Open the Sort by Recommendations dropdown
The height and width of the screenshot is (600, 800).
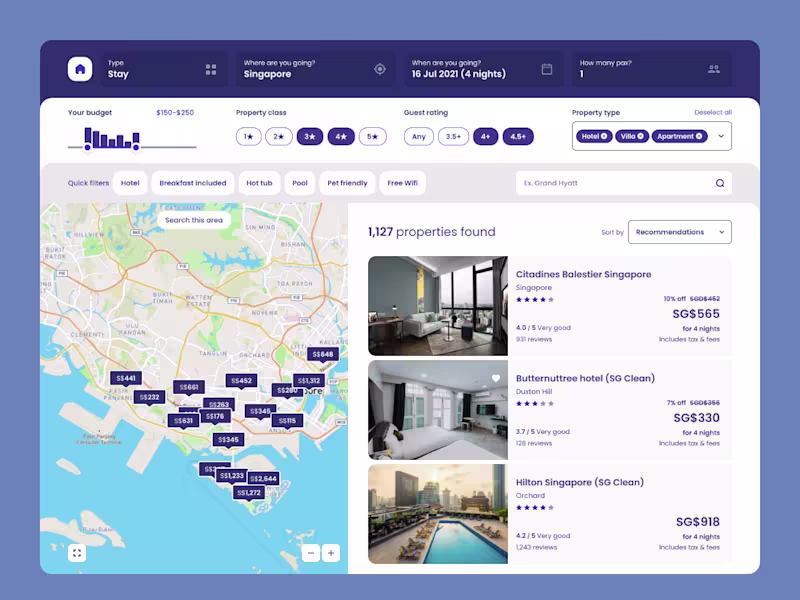point(680,232)
